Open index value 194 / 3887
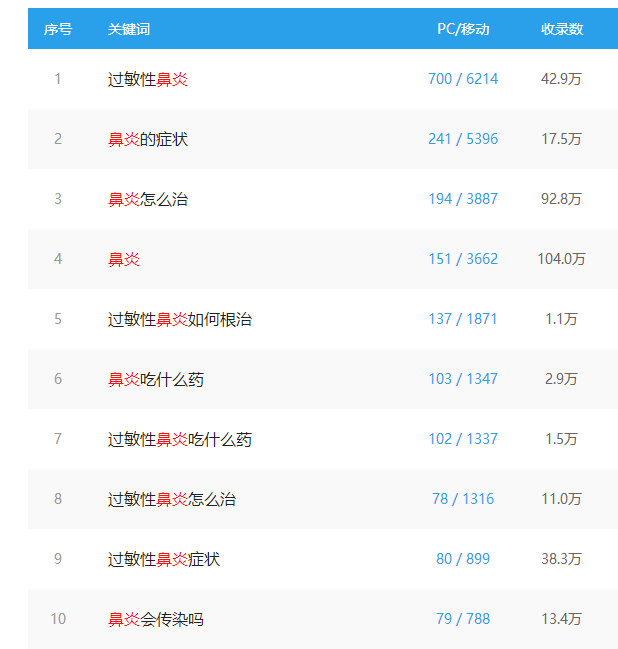 point(463,199)
